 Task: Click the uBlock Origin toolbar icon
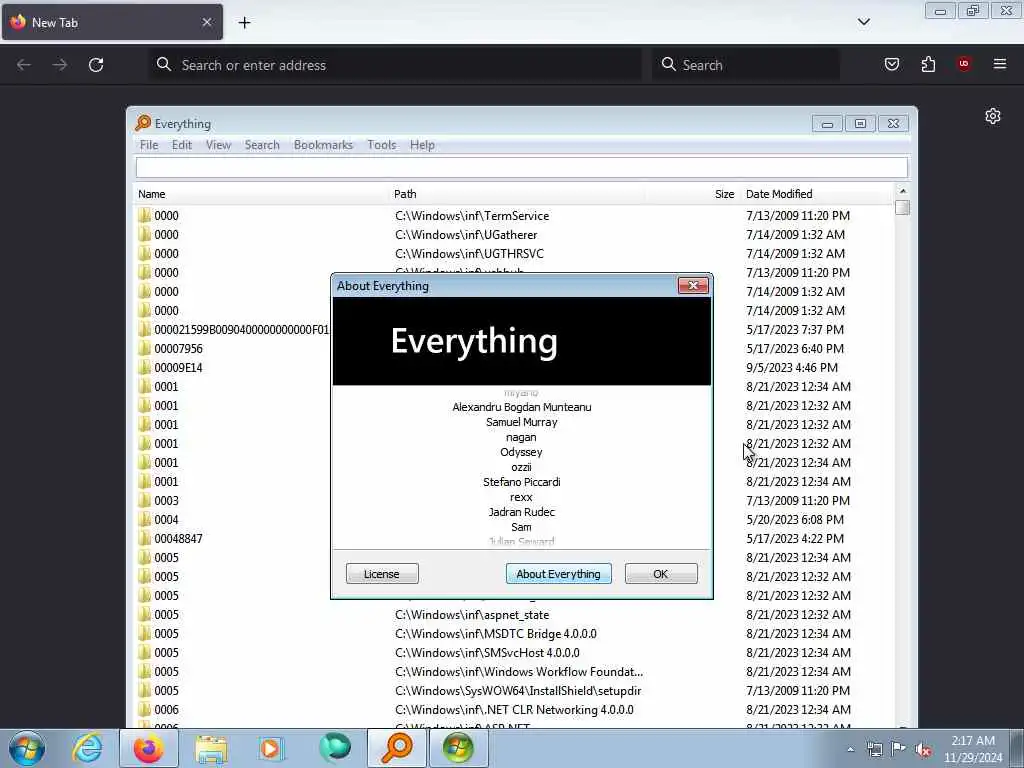pos(964,63)
